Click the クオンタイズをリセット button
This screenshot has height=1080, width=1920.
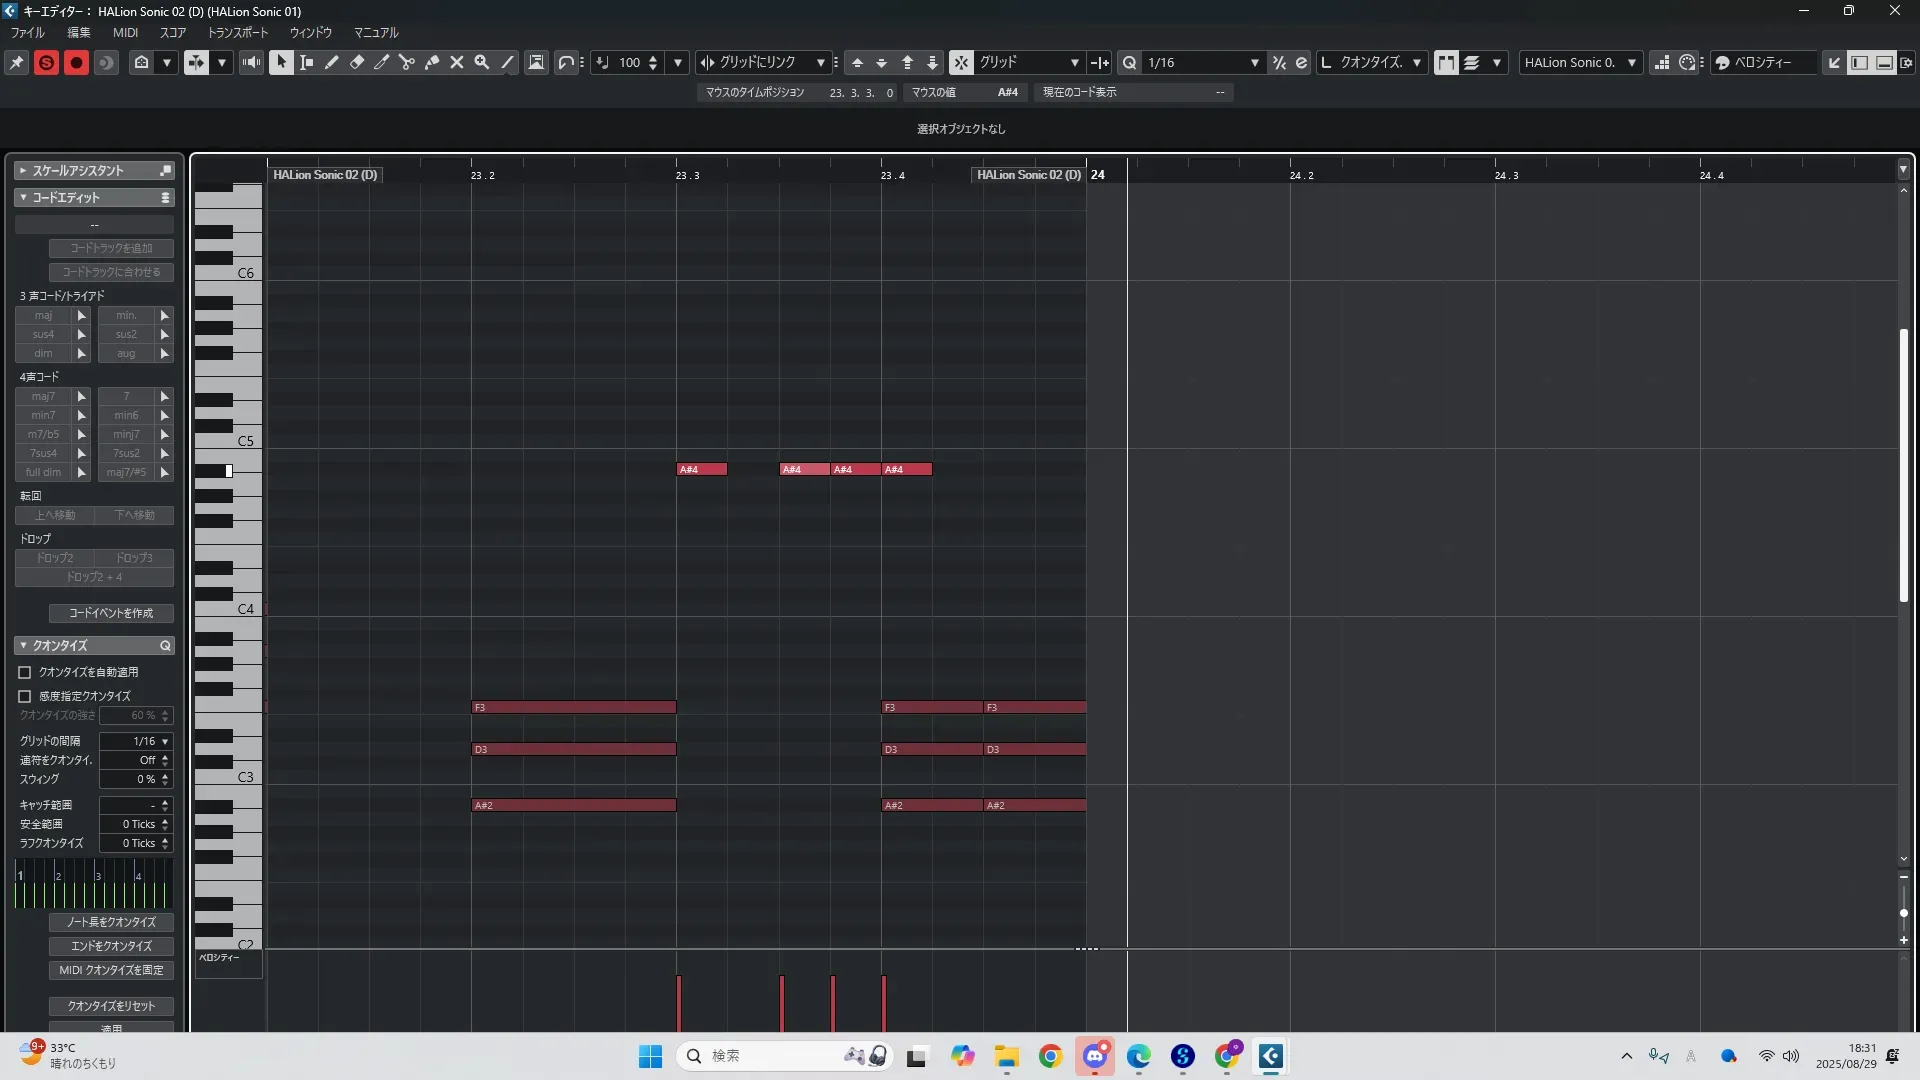click(111, 1006)
